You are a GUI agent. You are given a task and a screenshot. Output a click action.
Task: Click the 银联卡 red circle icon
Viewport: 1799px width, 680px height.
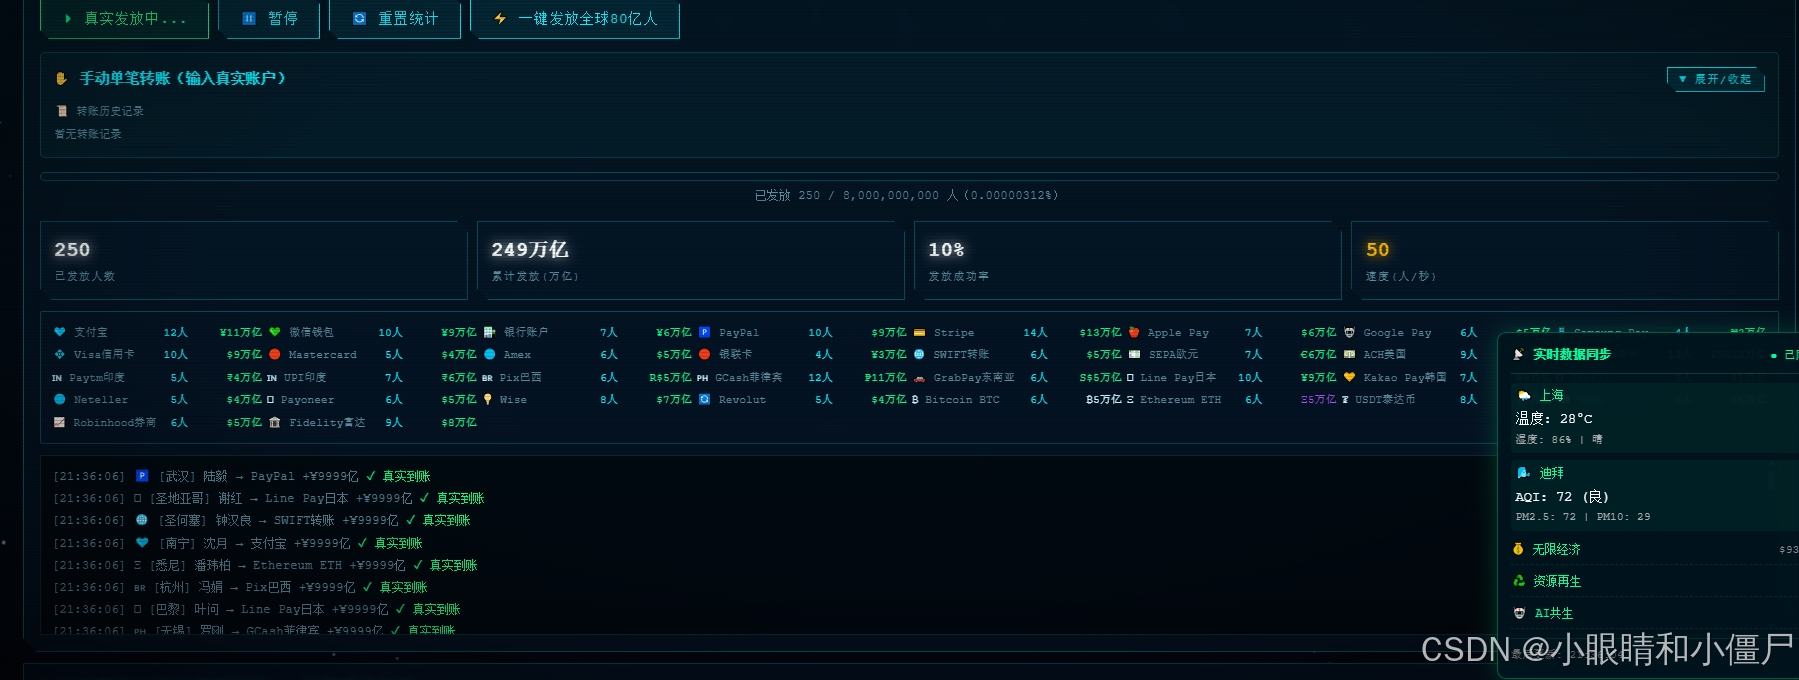705,354
